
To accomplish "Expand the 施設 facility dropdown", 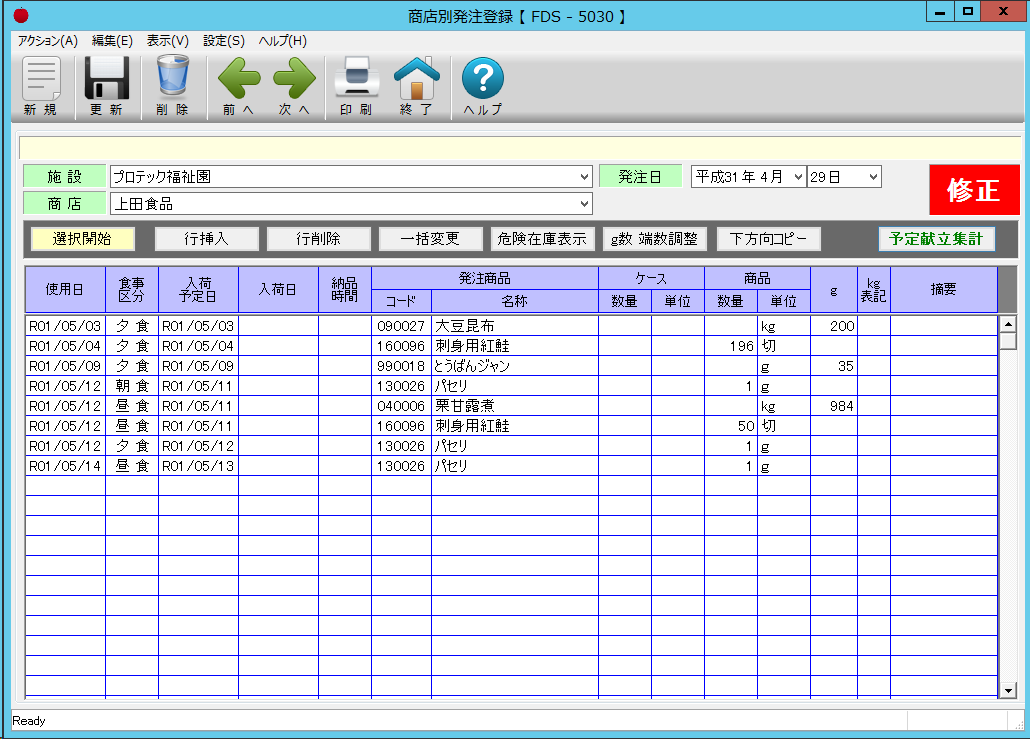I will [x=584, y=177].
